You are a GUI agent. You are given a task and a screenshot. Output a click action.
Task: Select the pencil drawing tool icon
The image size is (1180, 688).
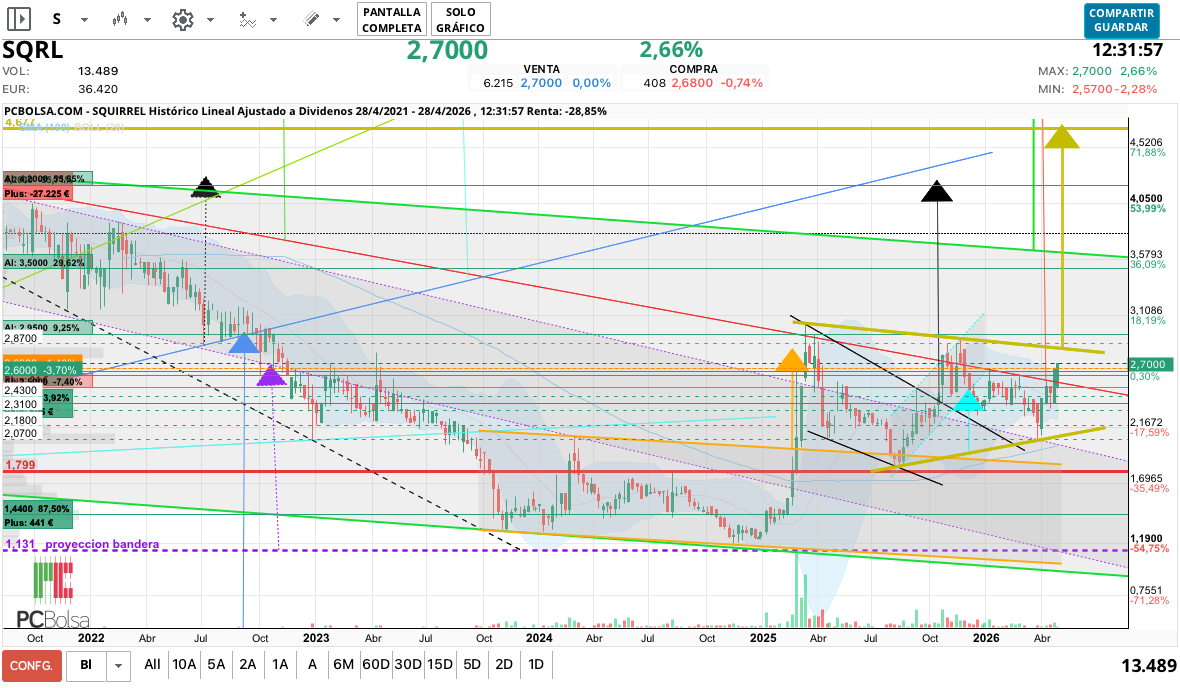point(311,19)
